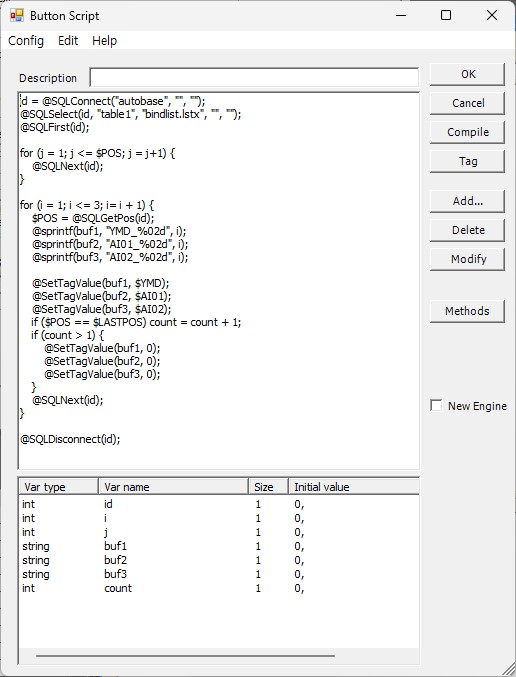Select the buf2 variable row

[x=219, y=560]
